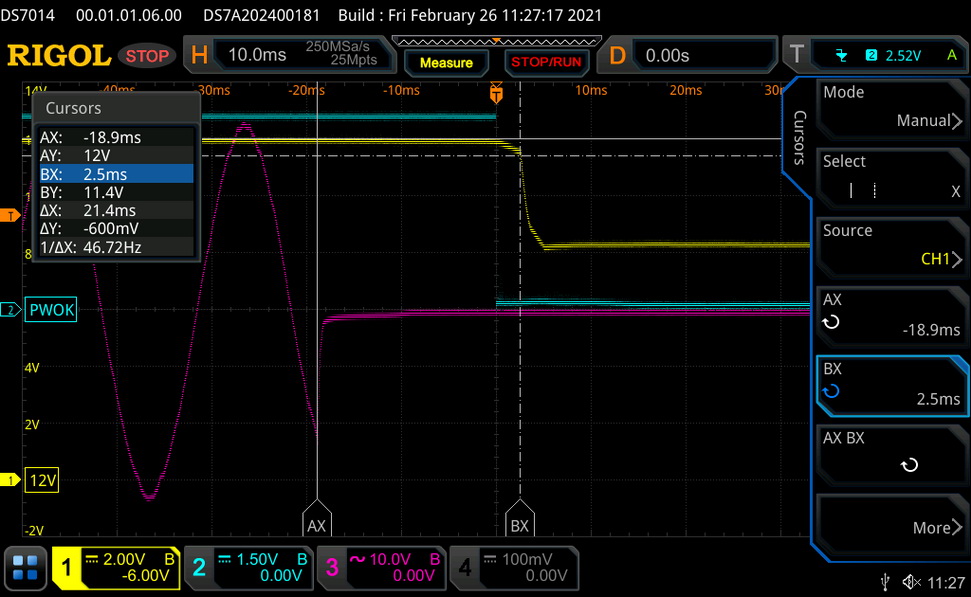The height and width of the screenshot is (597, 971).
Task: Select the AX BX menu item
Action: tap(892, 455)
